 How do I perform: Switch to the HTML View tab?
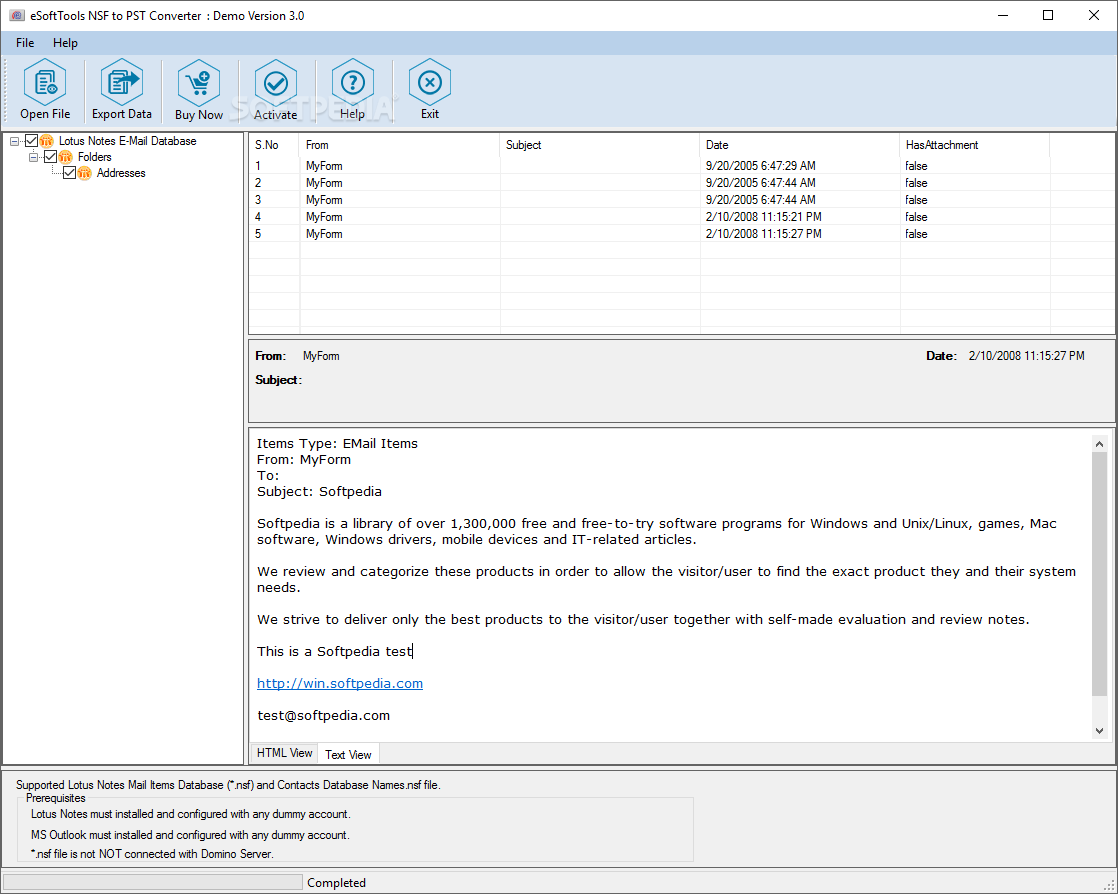pyautogui.click(x=284, y=753)
